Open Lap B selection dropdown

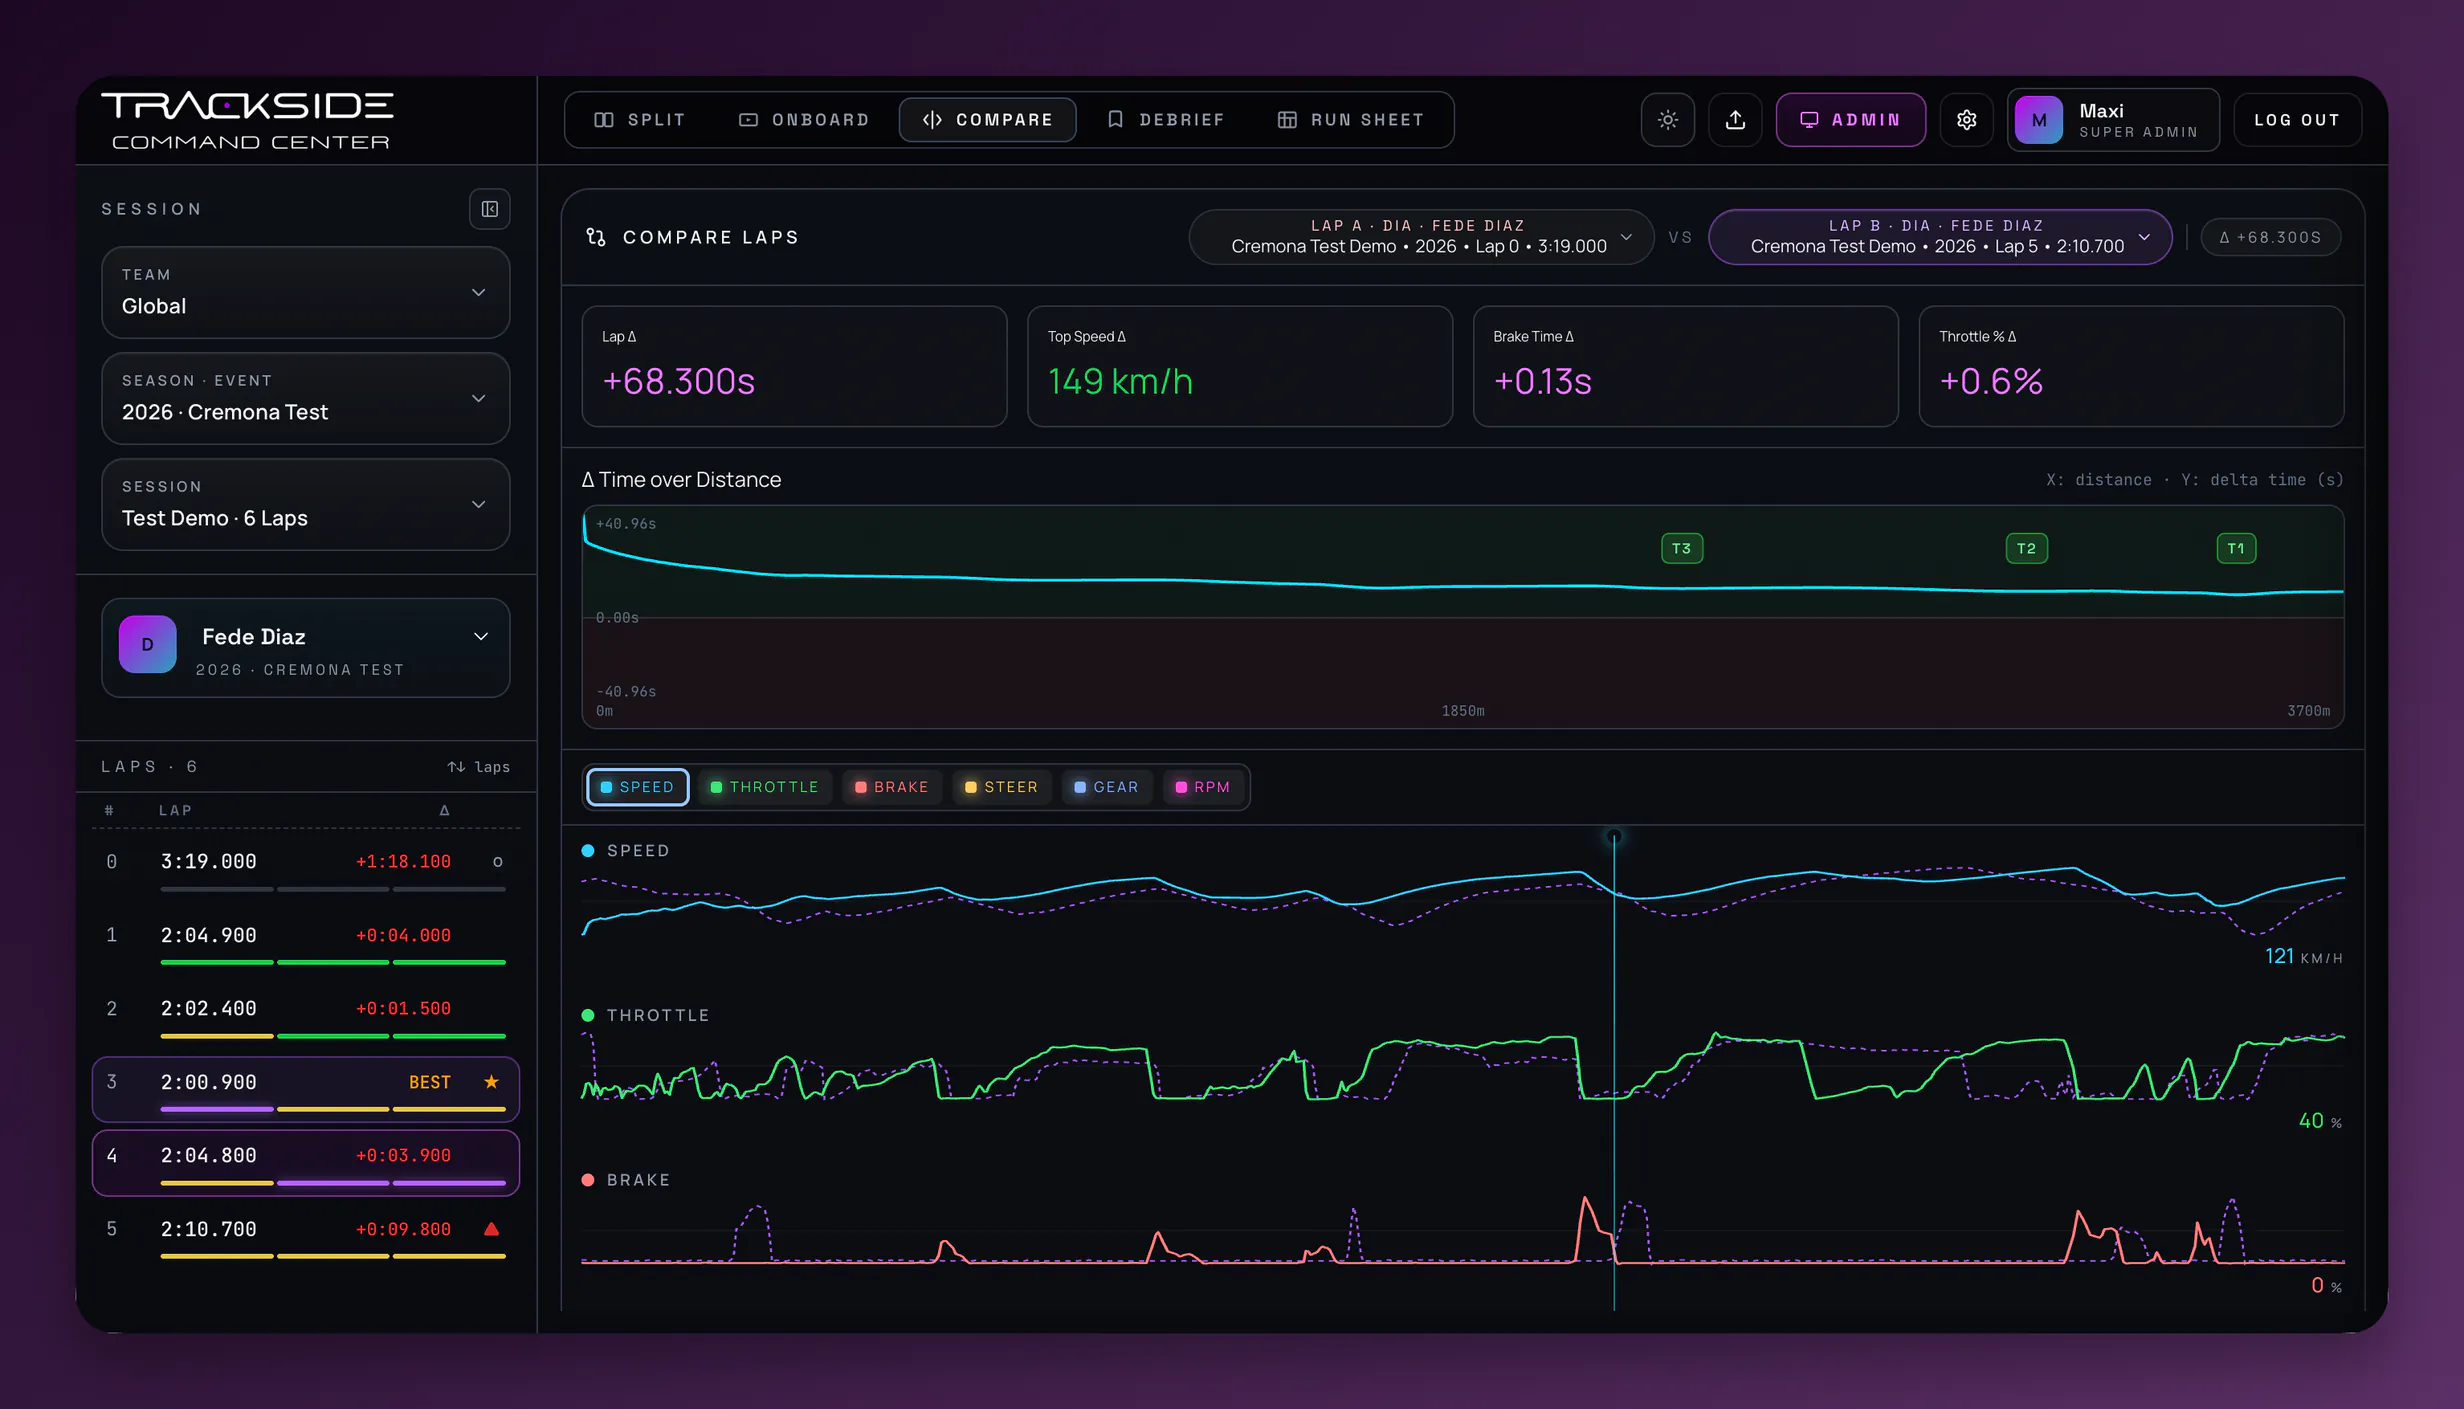click(1940, 237)
